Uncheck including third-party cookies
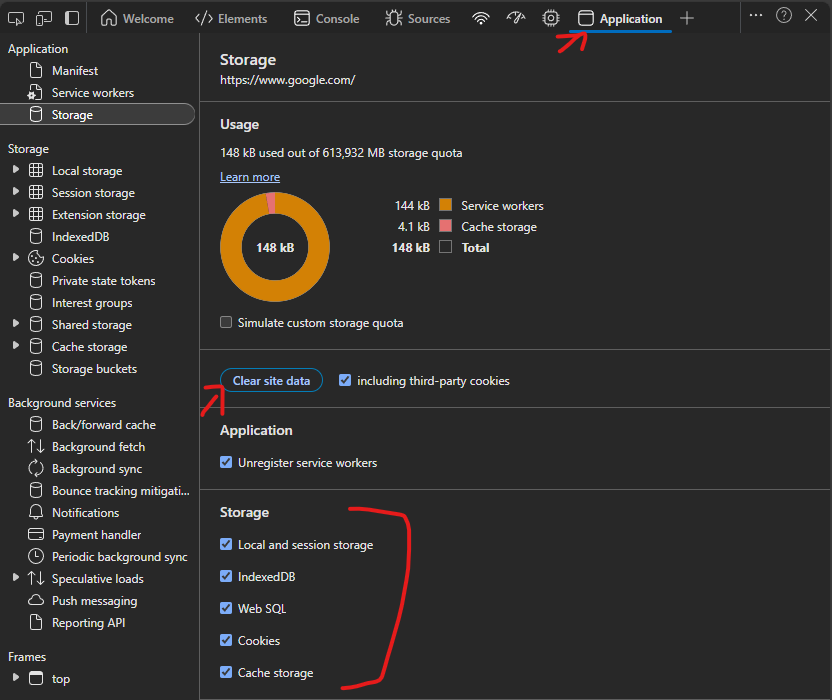The image size is (832, 700). (345, 381)
